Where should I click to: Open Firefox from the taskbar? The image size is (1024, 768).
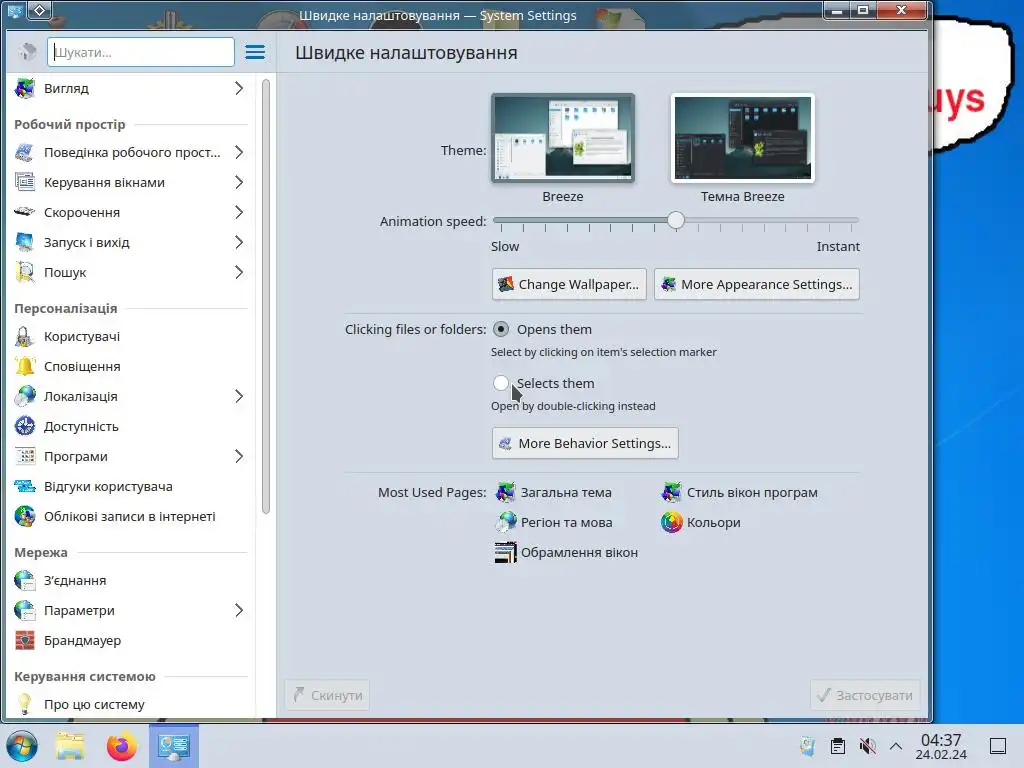pyautogui.click(x=121, y=746)
